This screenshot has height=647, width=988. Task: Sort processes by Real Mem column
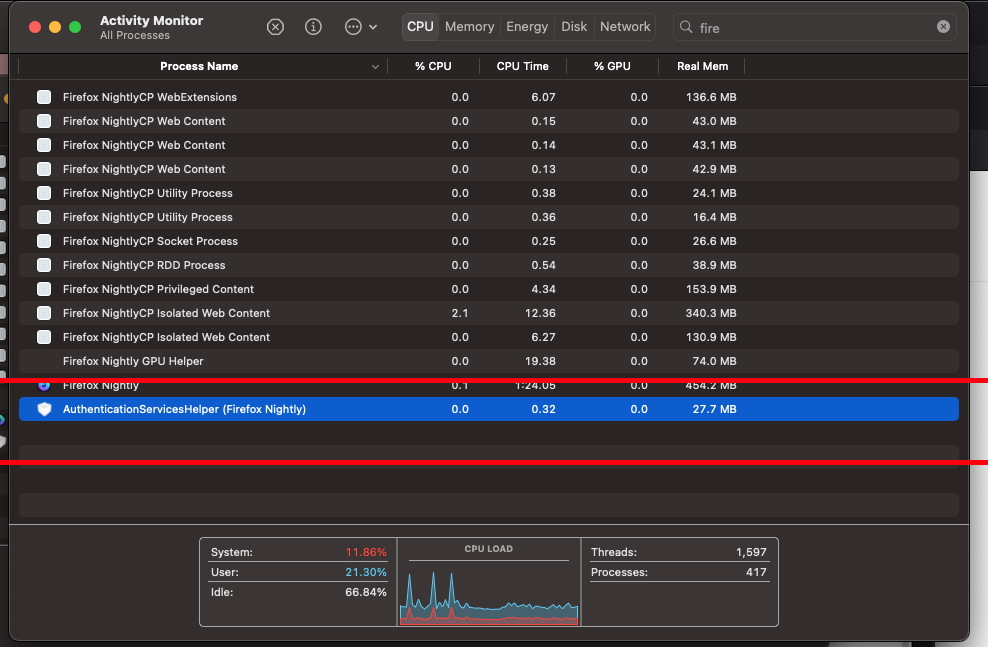pos(702,66)
